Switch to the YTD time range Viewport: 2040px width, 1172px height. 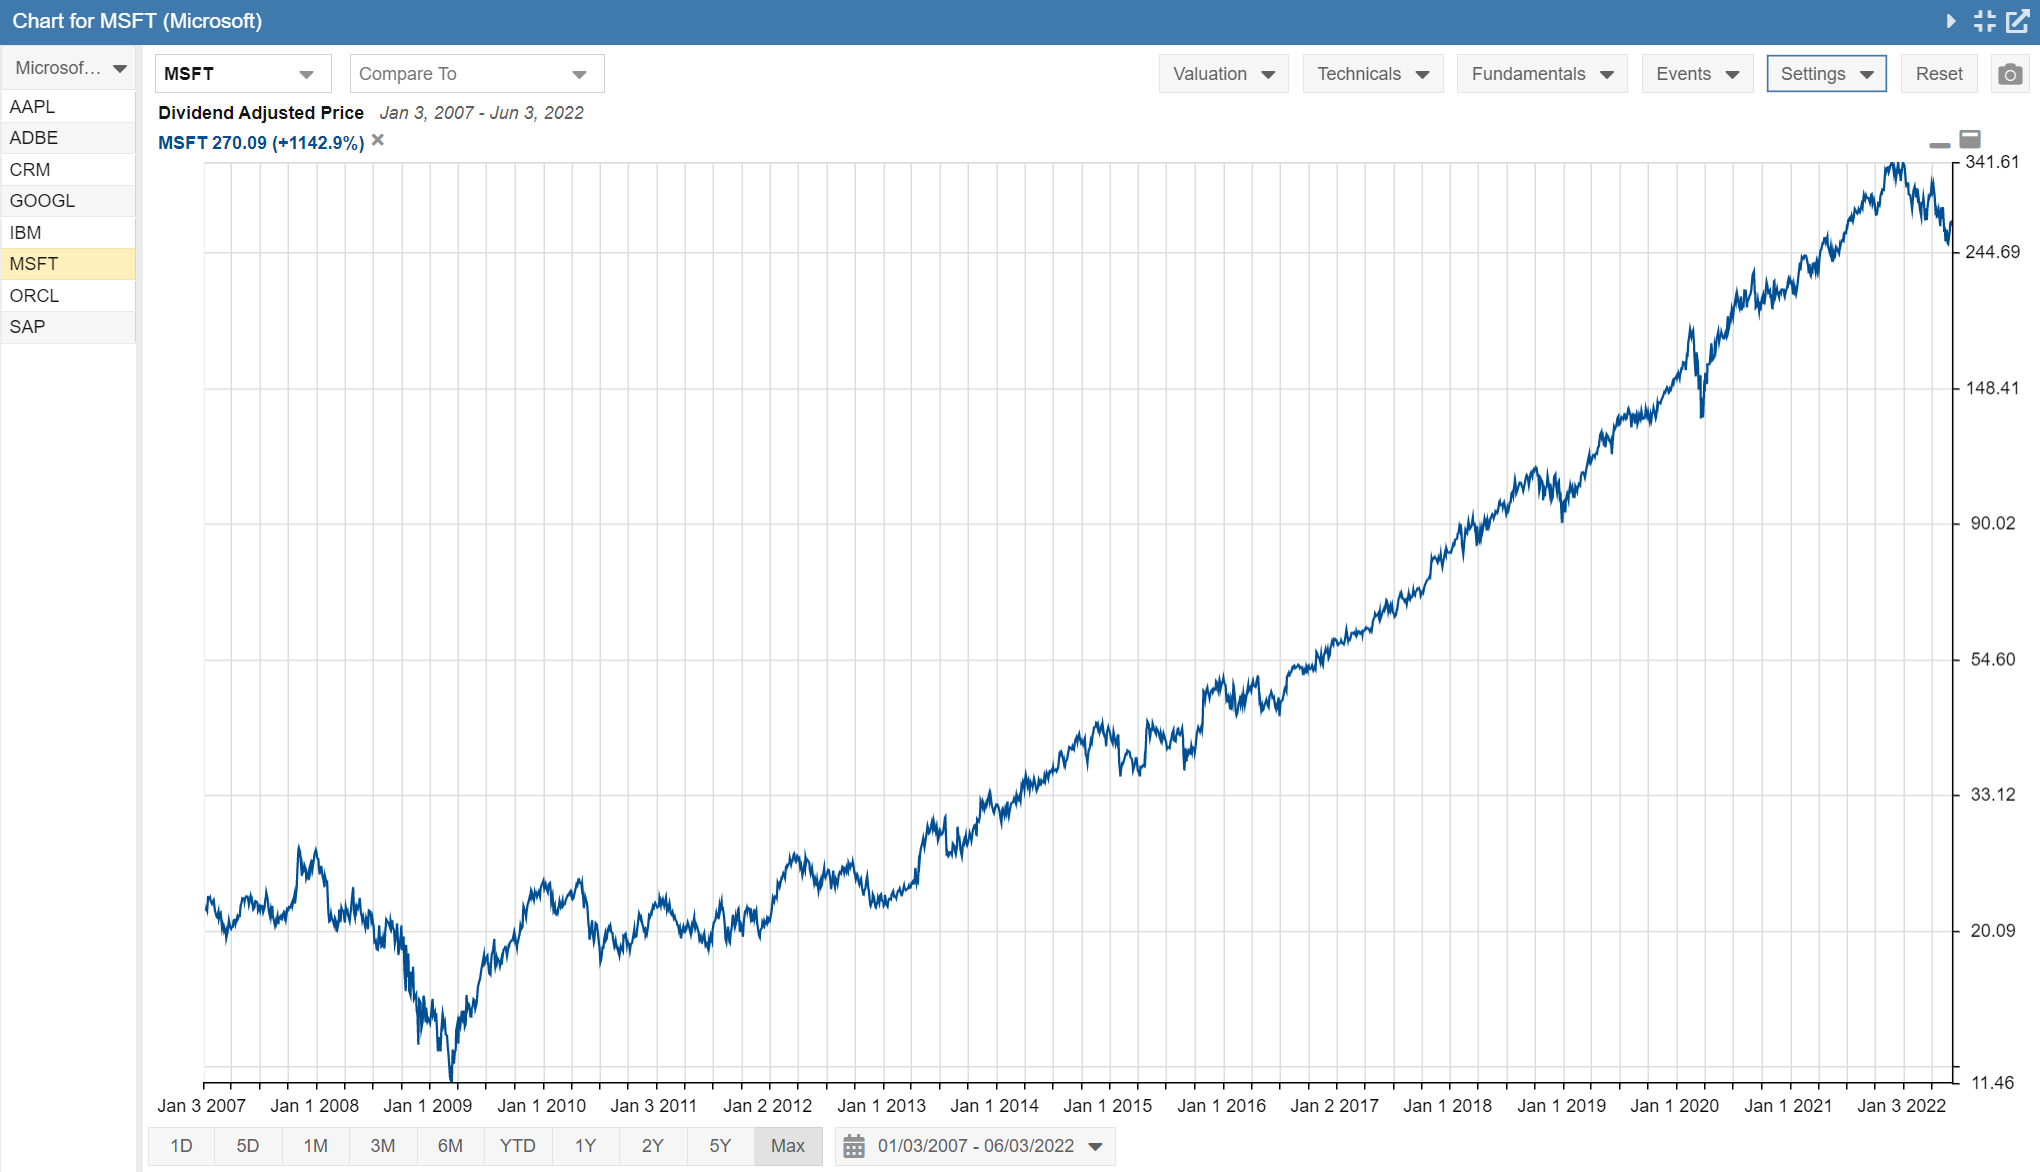coord(518,1146)
